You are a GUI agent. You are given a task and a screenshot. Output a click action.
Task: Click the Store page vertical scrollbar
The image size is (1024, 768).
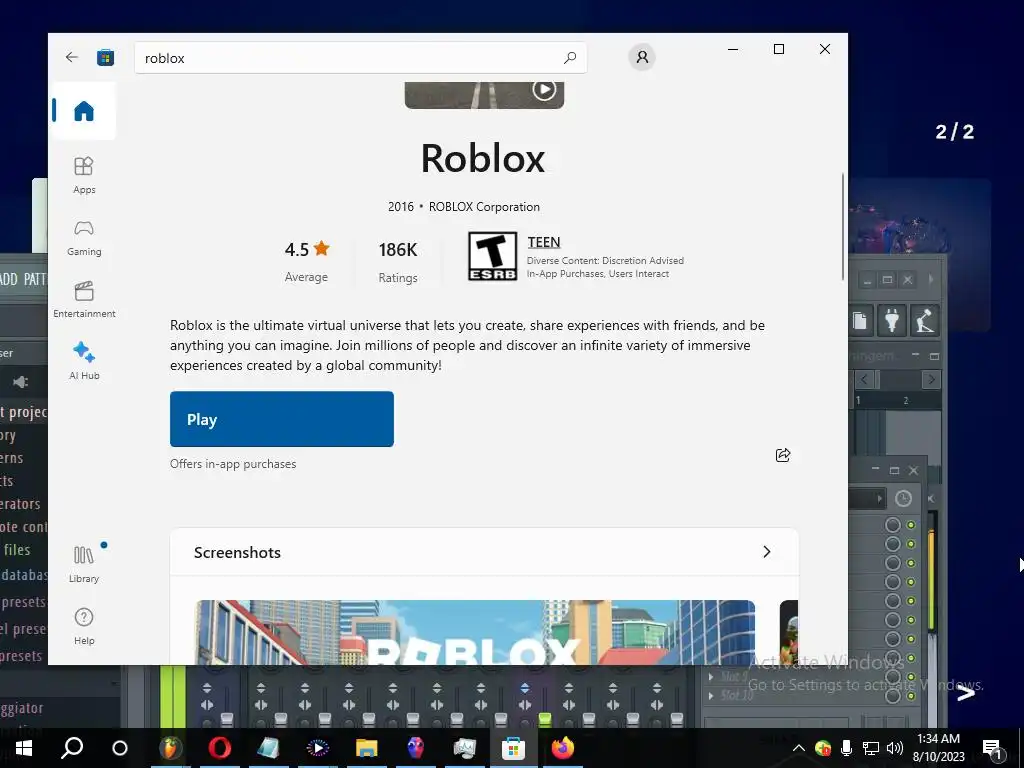coord(842,225)
